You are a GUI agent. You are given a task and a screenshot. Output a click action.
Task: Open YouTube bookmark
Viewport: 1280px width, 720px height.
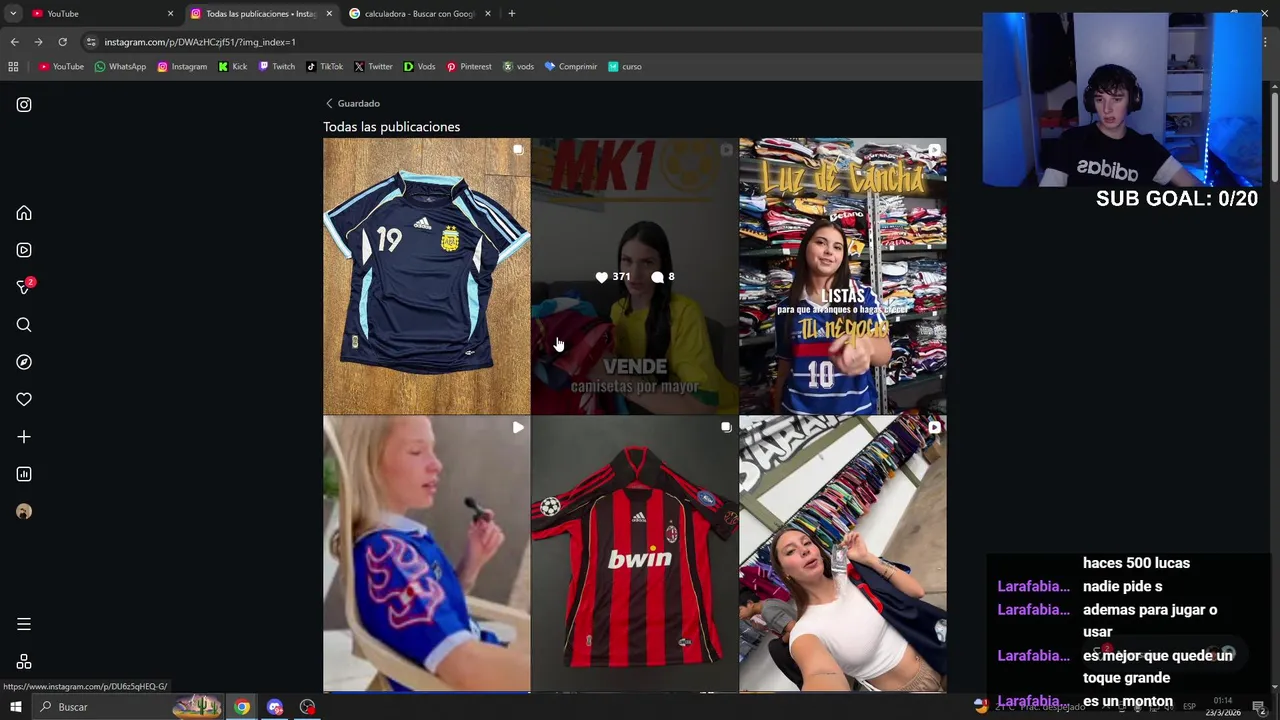[61, 66]
